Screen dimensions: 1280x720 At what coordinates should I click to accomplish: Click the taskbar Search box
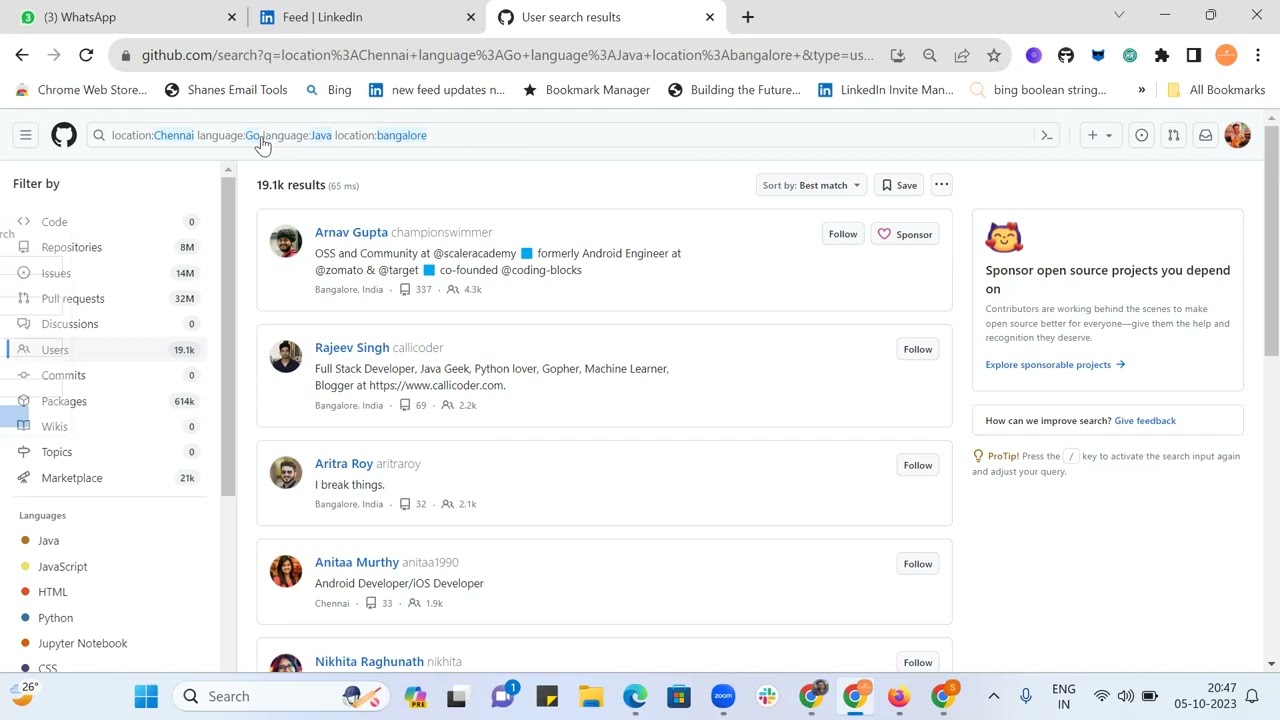pyautogui.click(x=280, y=697)
